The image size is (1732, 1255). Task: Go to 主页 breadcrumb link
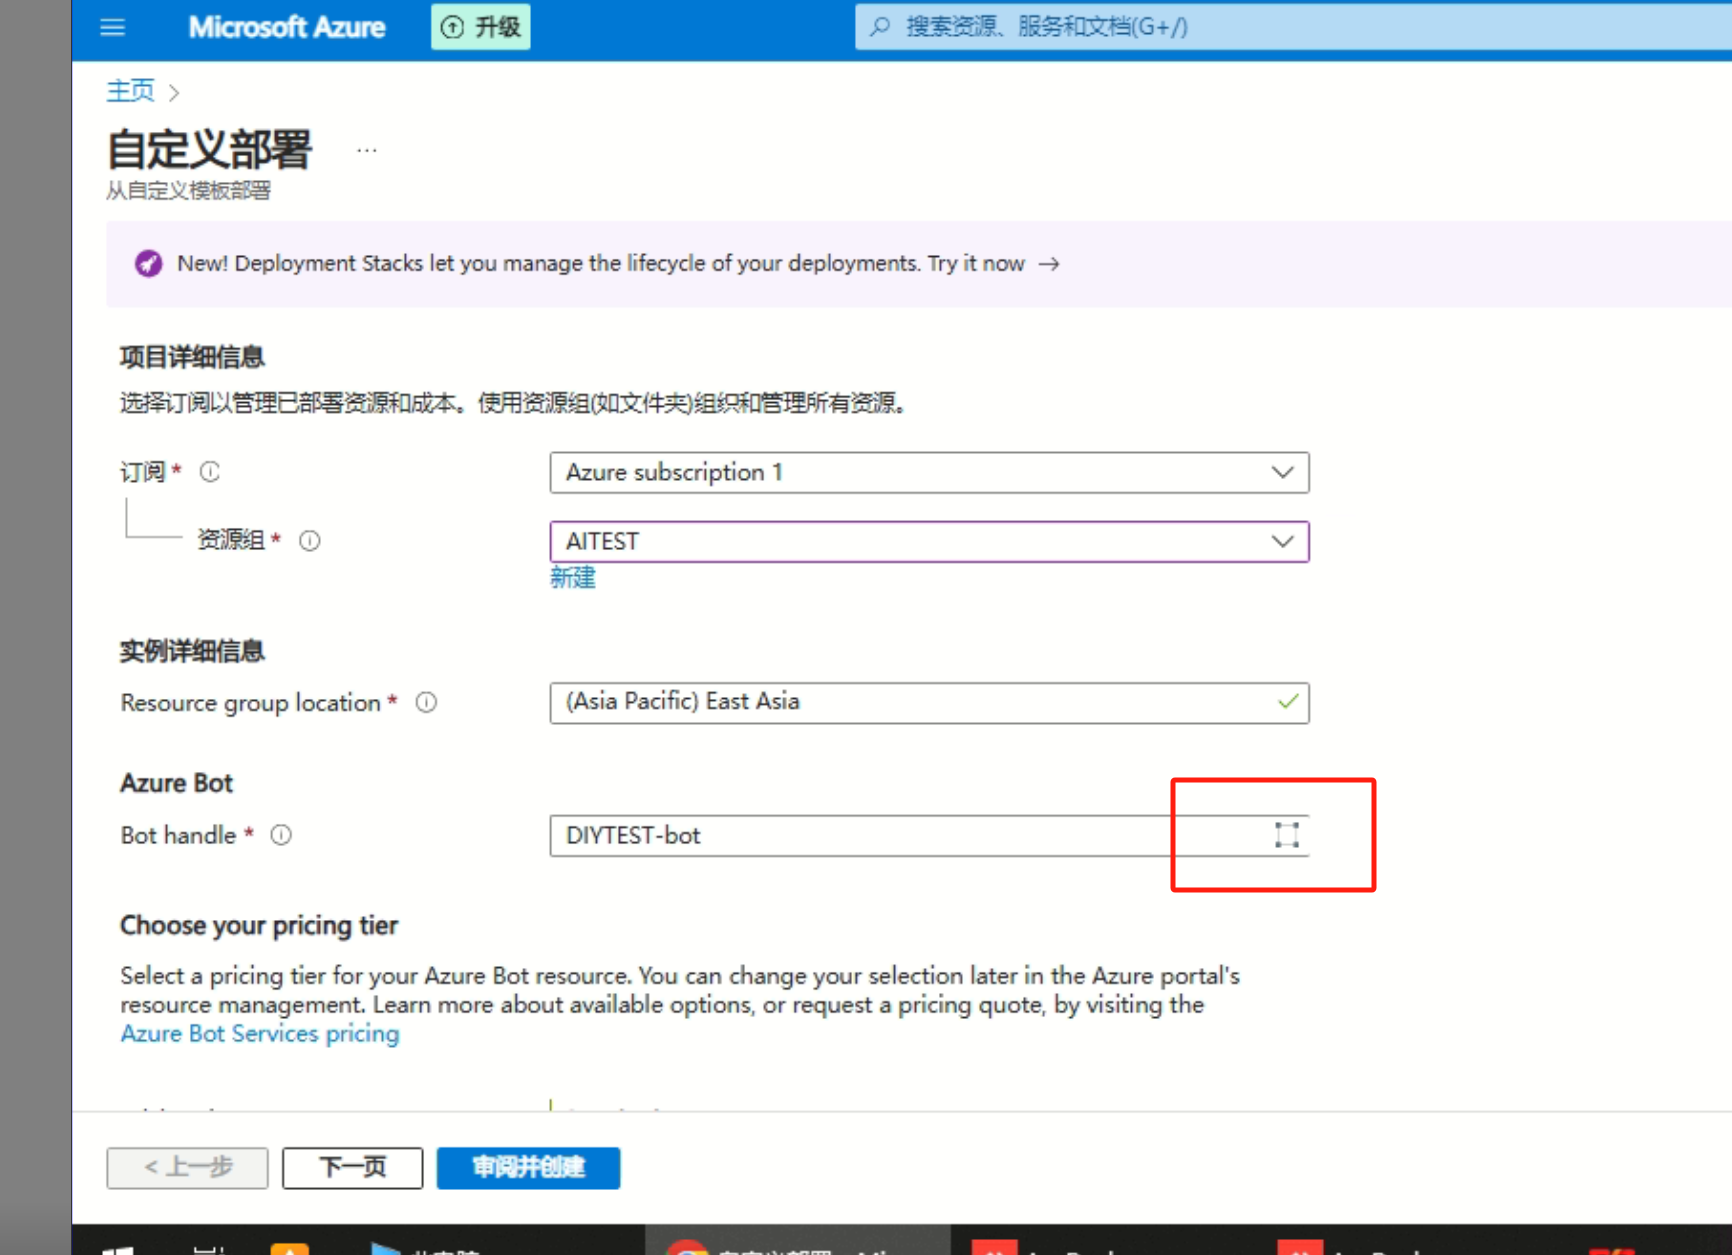point(131,91)
